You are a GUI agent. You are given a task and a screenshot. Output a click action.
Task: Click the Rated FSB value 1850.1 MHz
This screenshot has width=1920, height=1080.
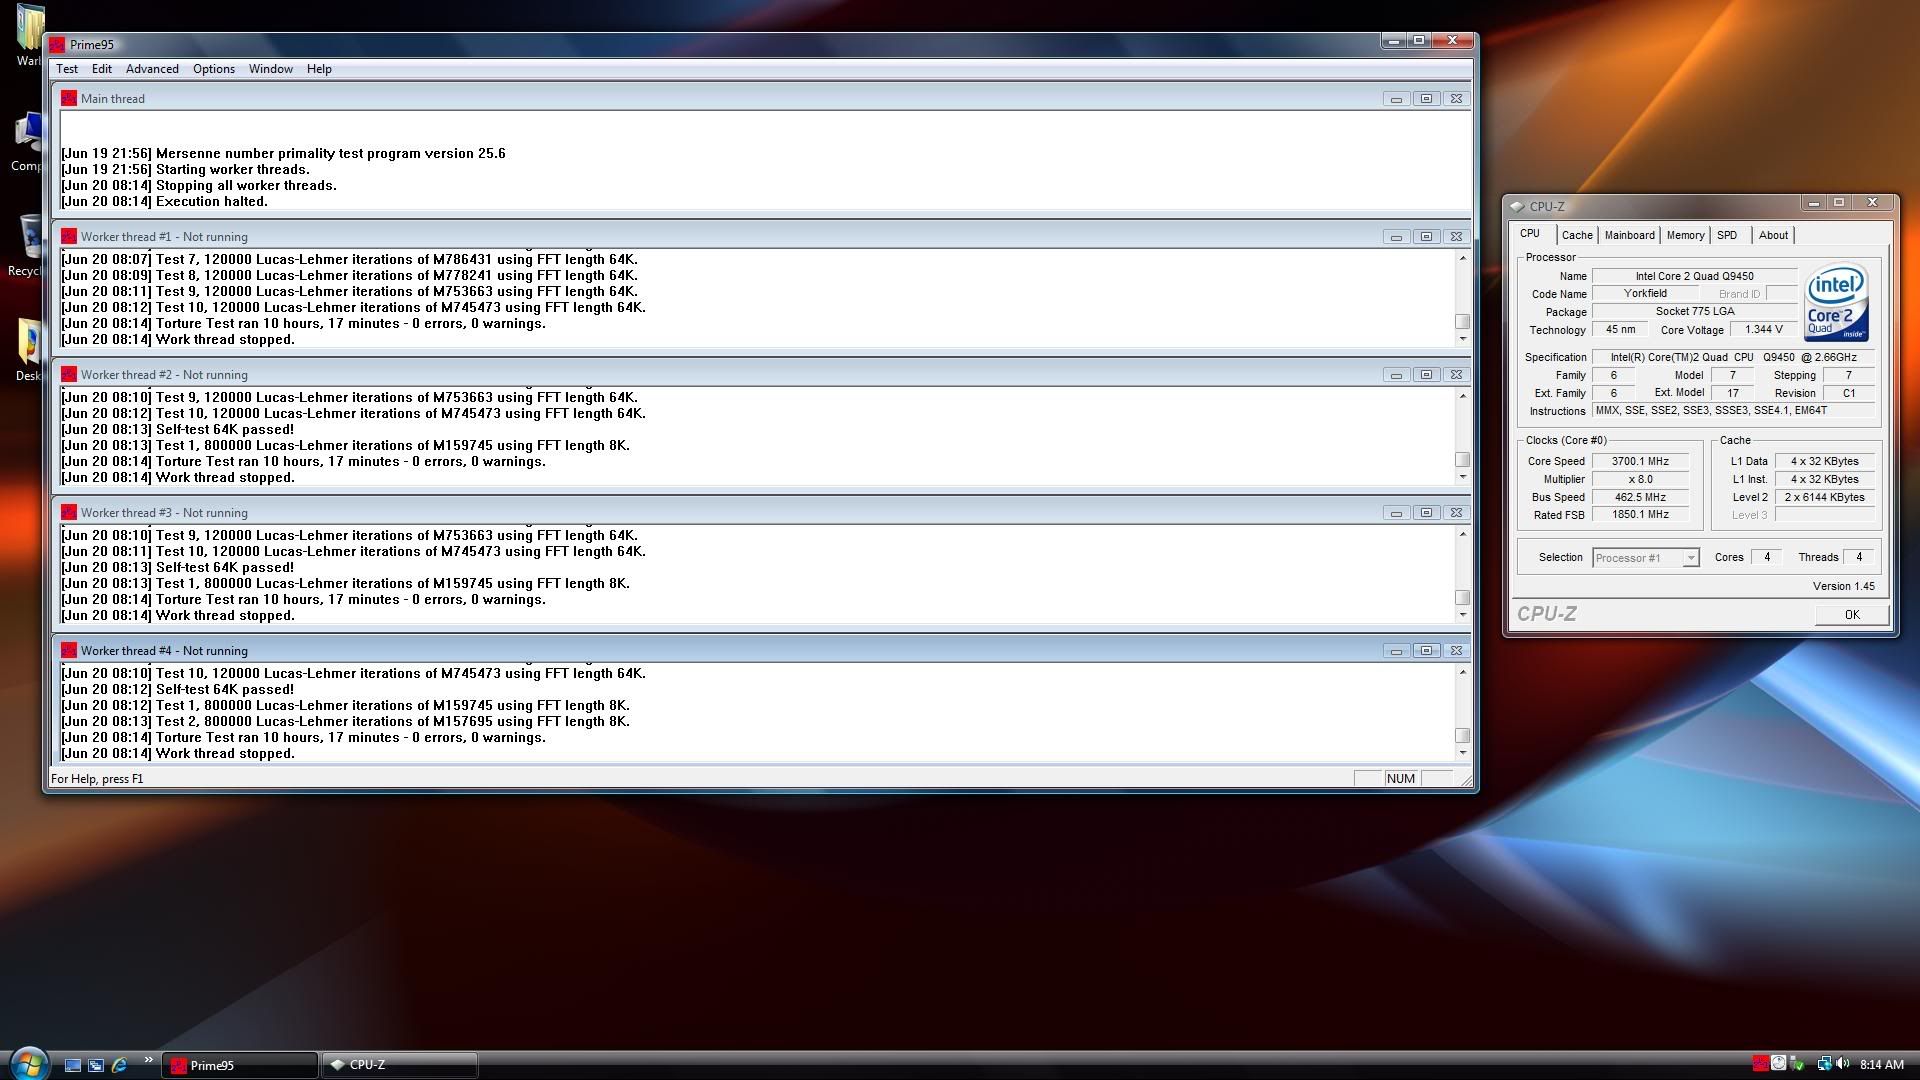coord(1640,515)
